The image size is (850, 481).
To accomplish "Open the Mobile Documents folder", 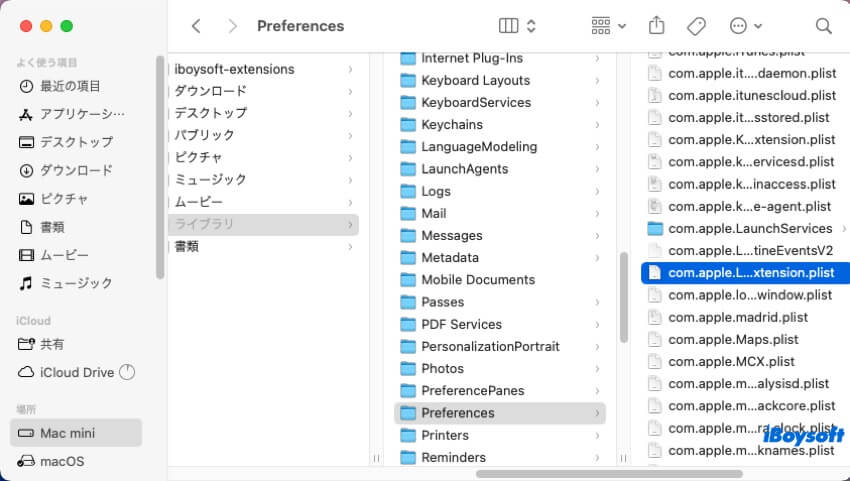I will [x=500, y=280].
